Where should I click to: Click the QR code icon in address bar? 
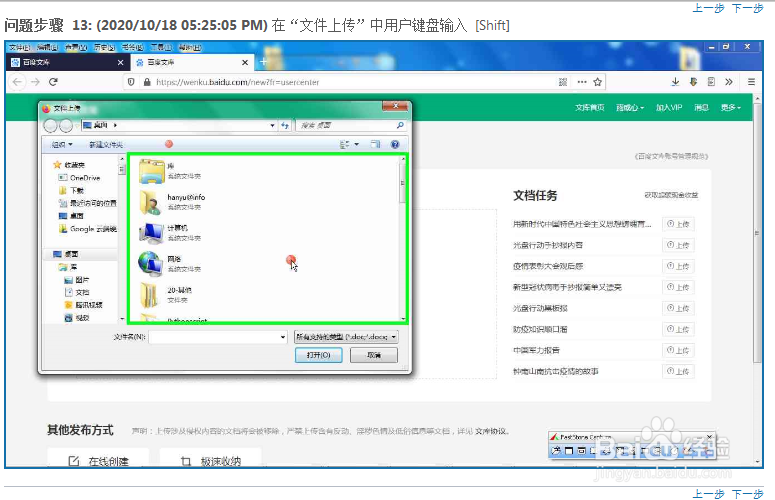pyautogui.click(x=562, y=82)
